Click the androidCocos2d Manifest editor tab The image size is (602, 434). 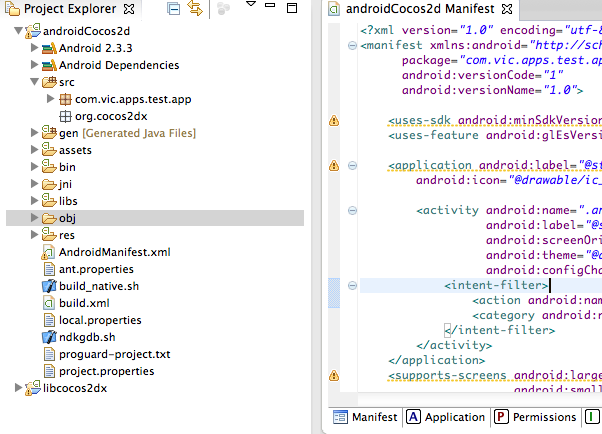coord(420,8)
